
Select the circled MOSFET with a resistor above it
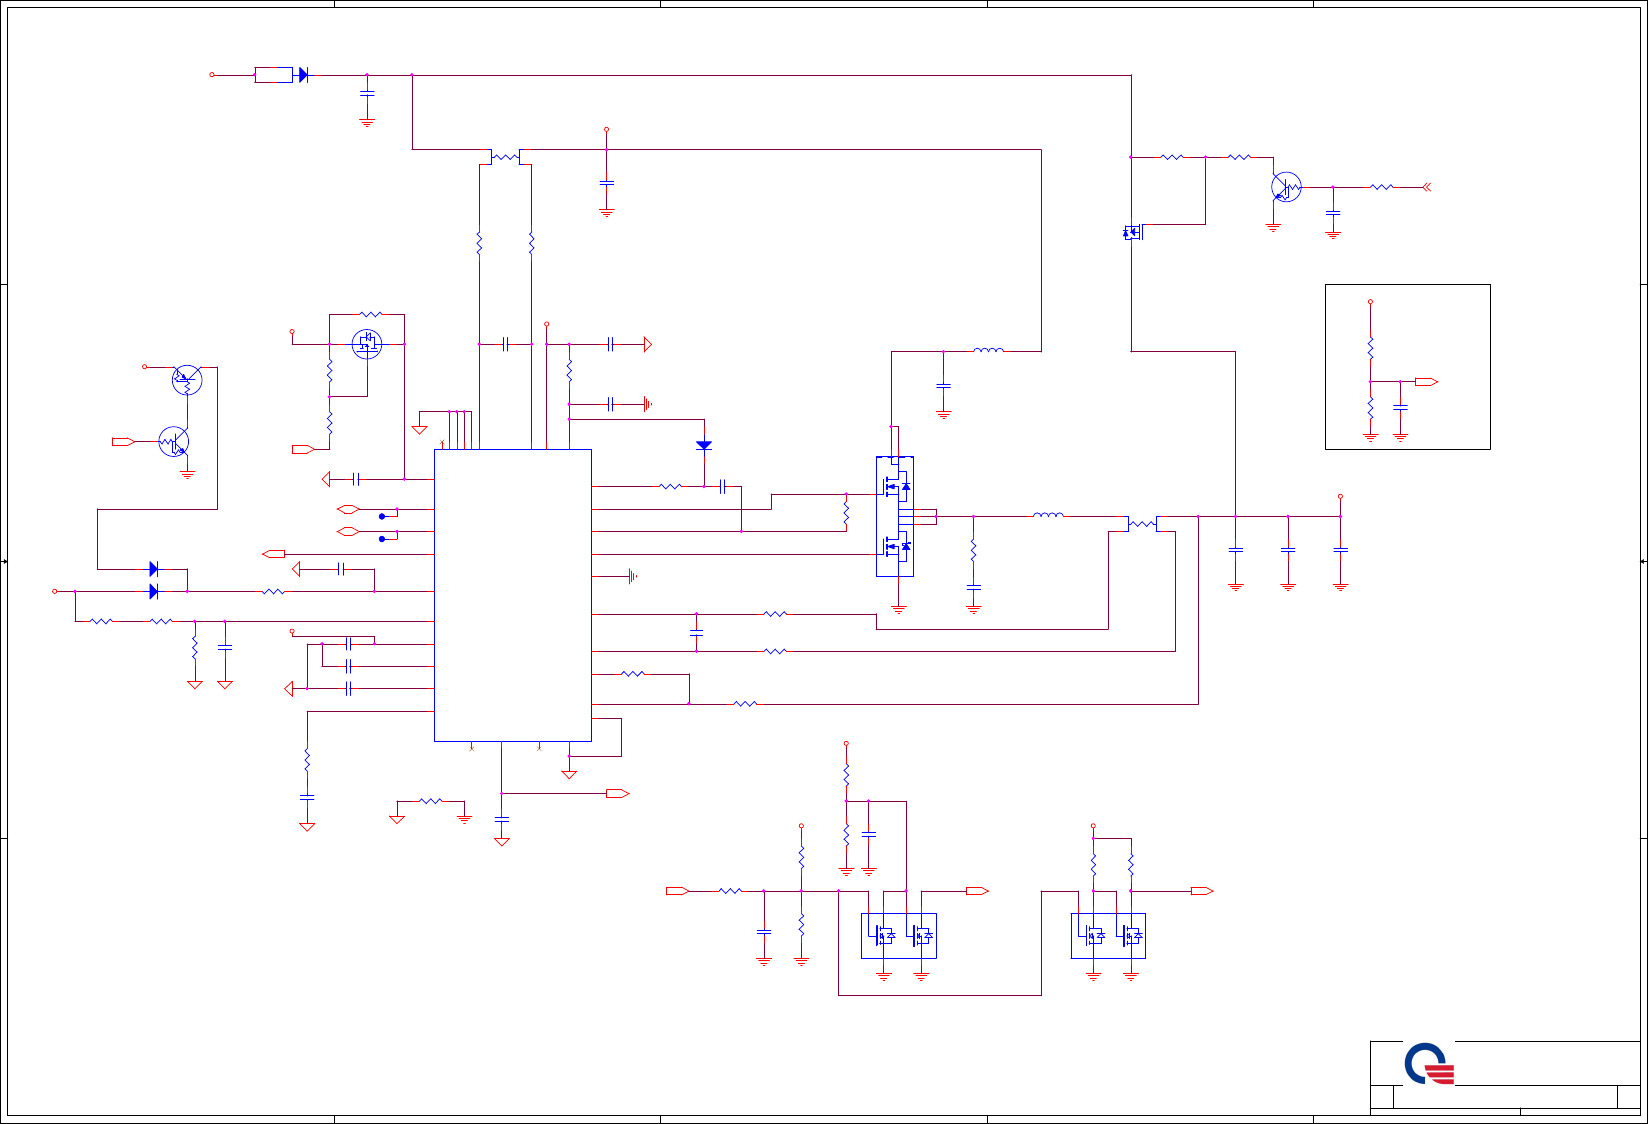(367, 344)
